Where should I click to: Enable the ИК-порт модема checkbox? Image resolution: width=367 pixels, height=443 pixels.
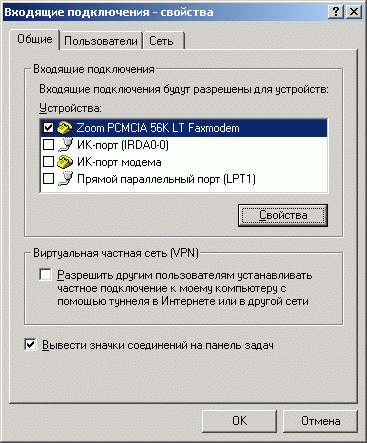pos(49,162)
